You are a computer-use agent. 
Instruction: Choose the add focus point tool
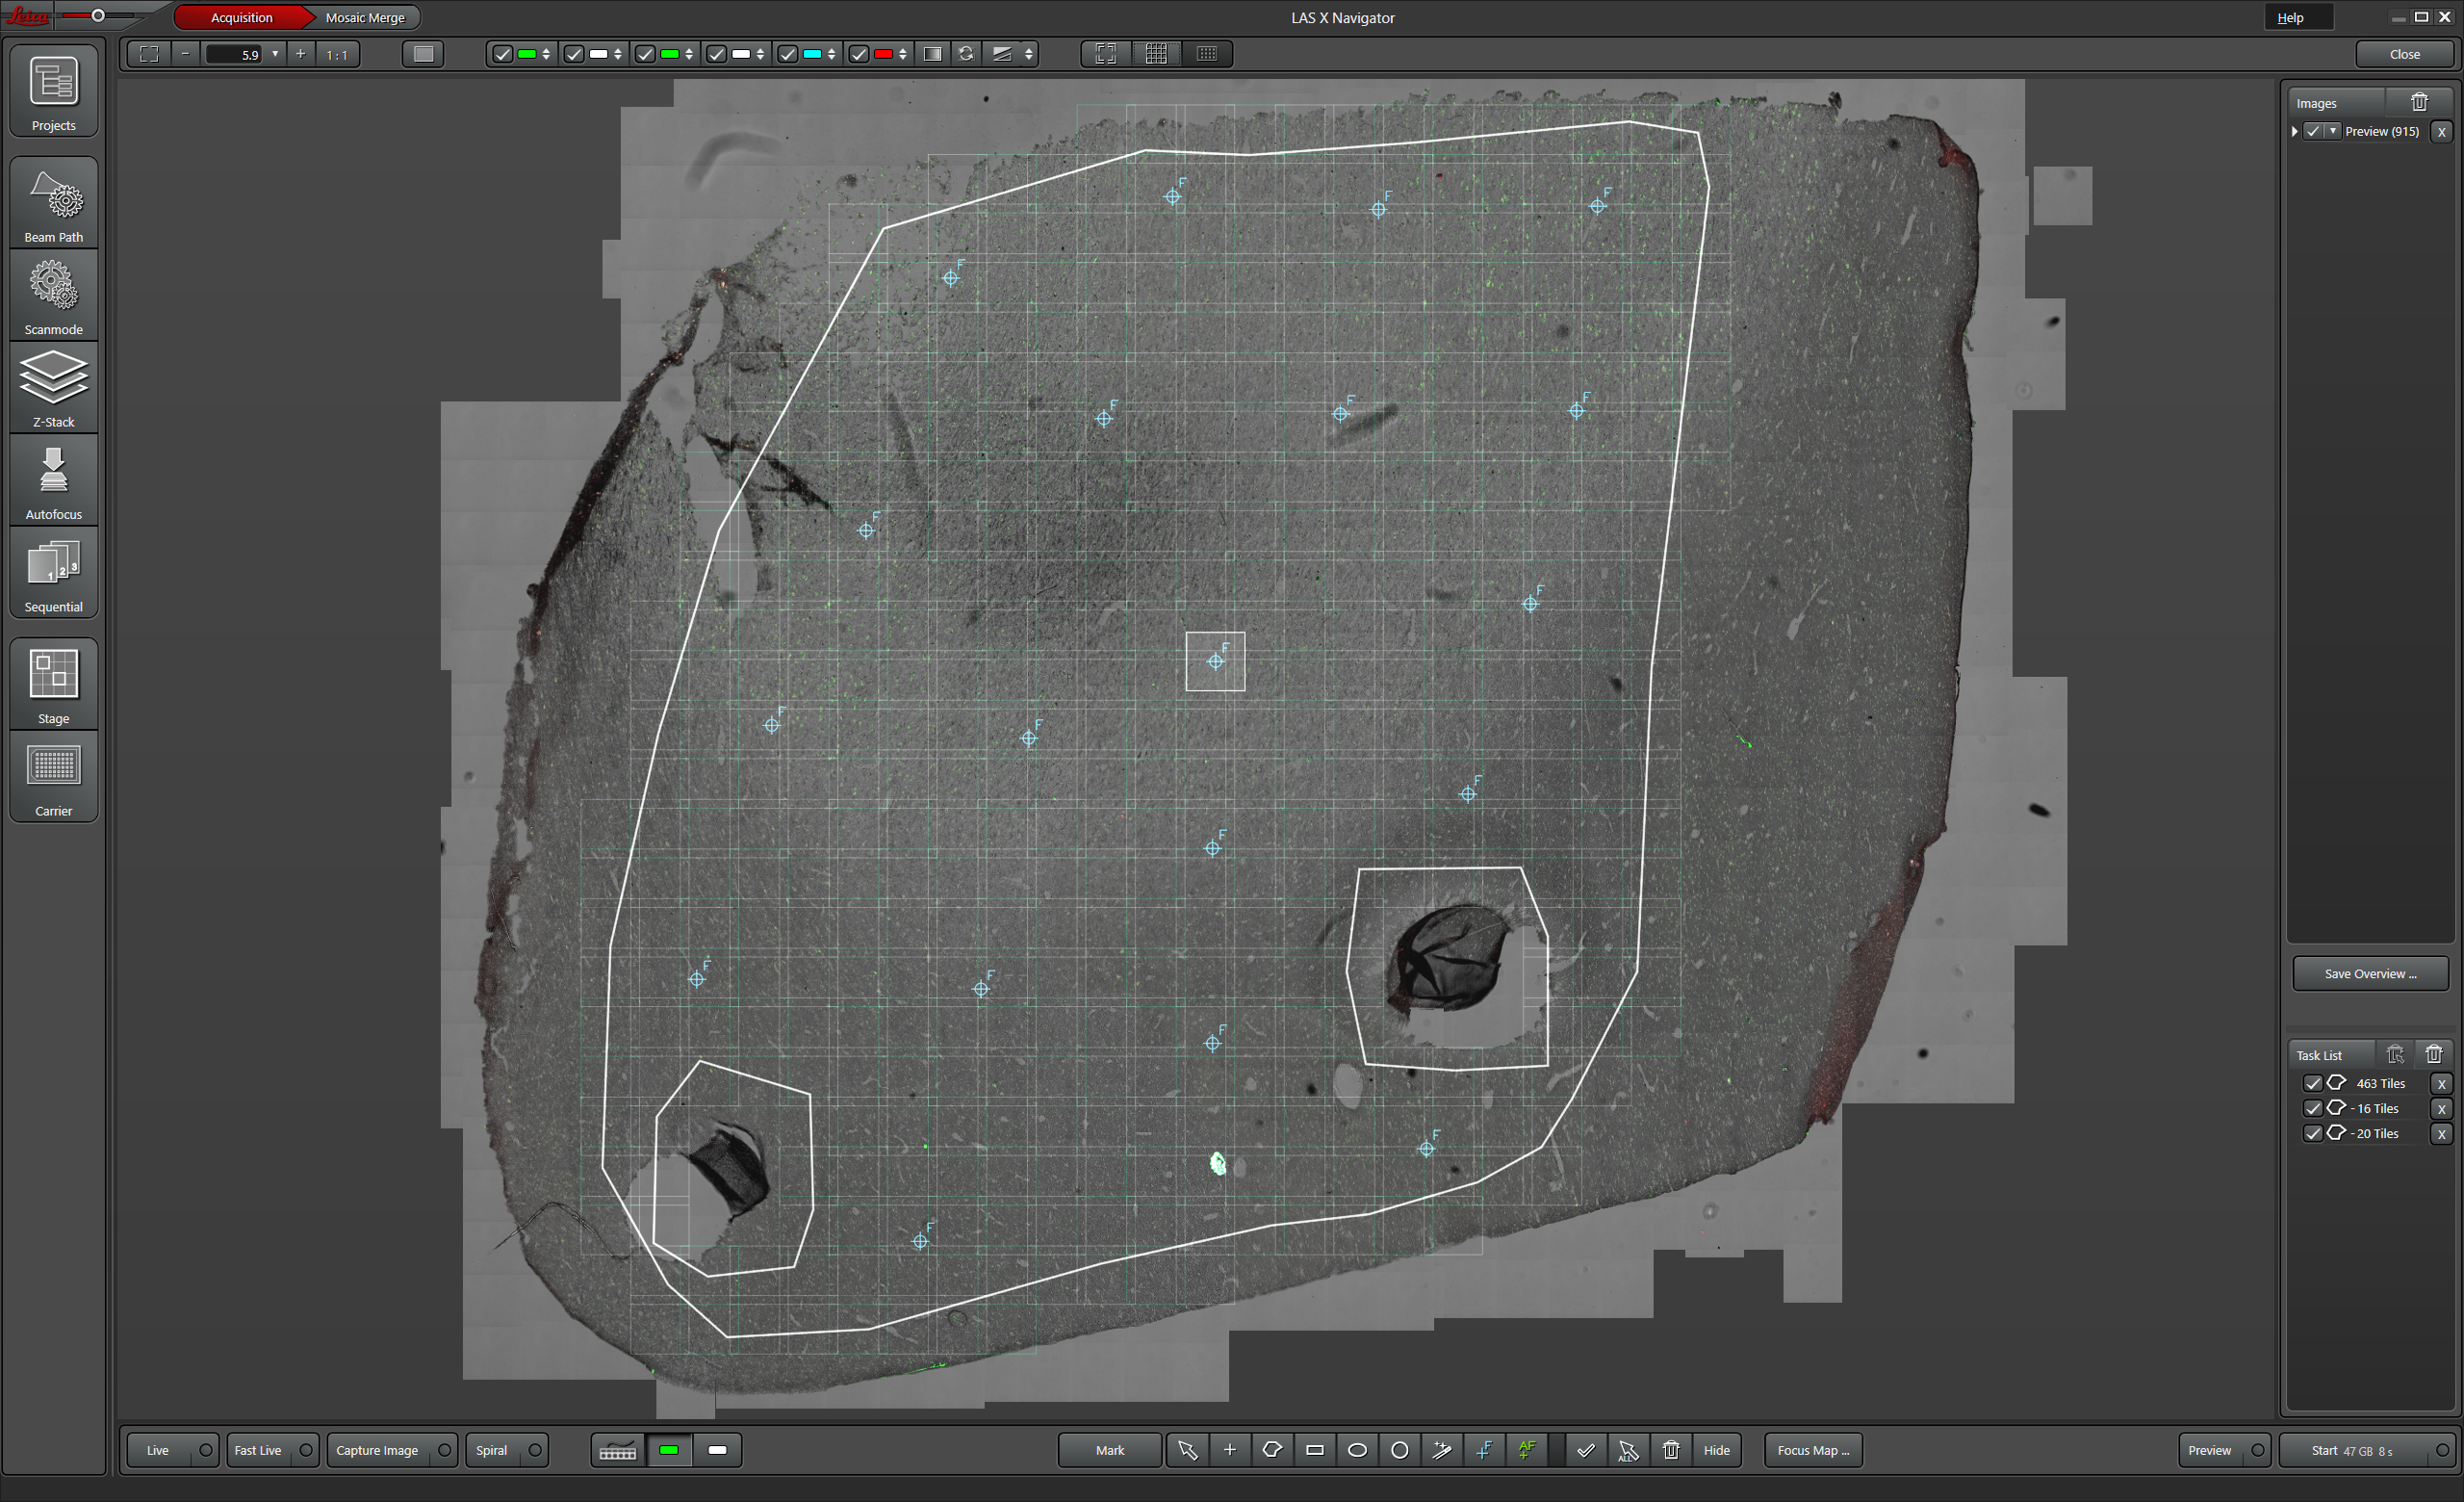1485,1450
